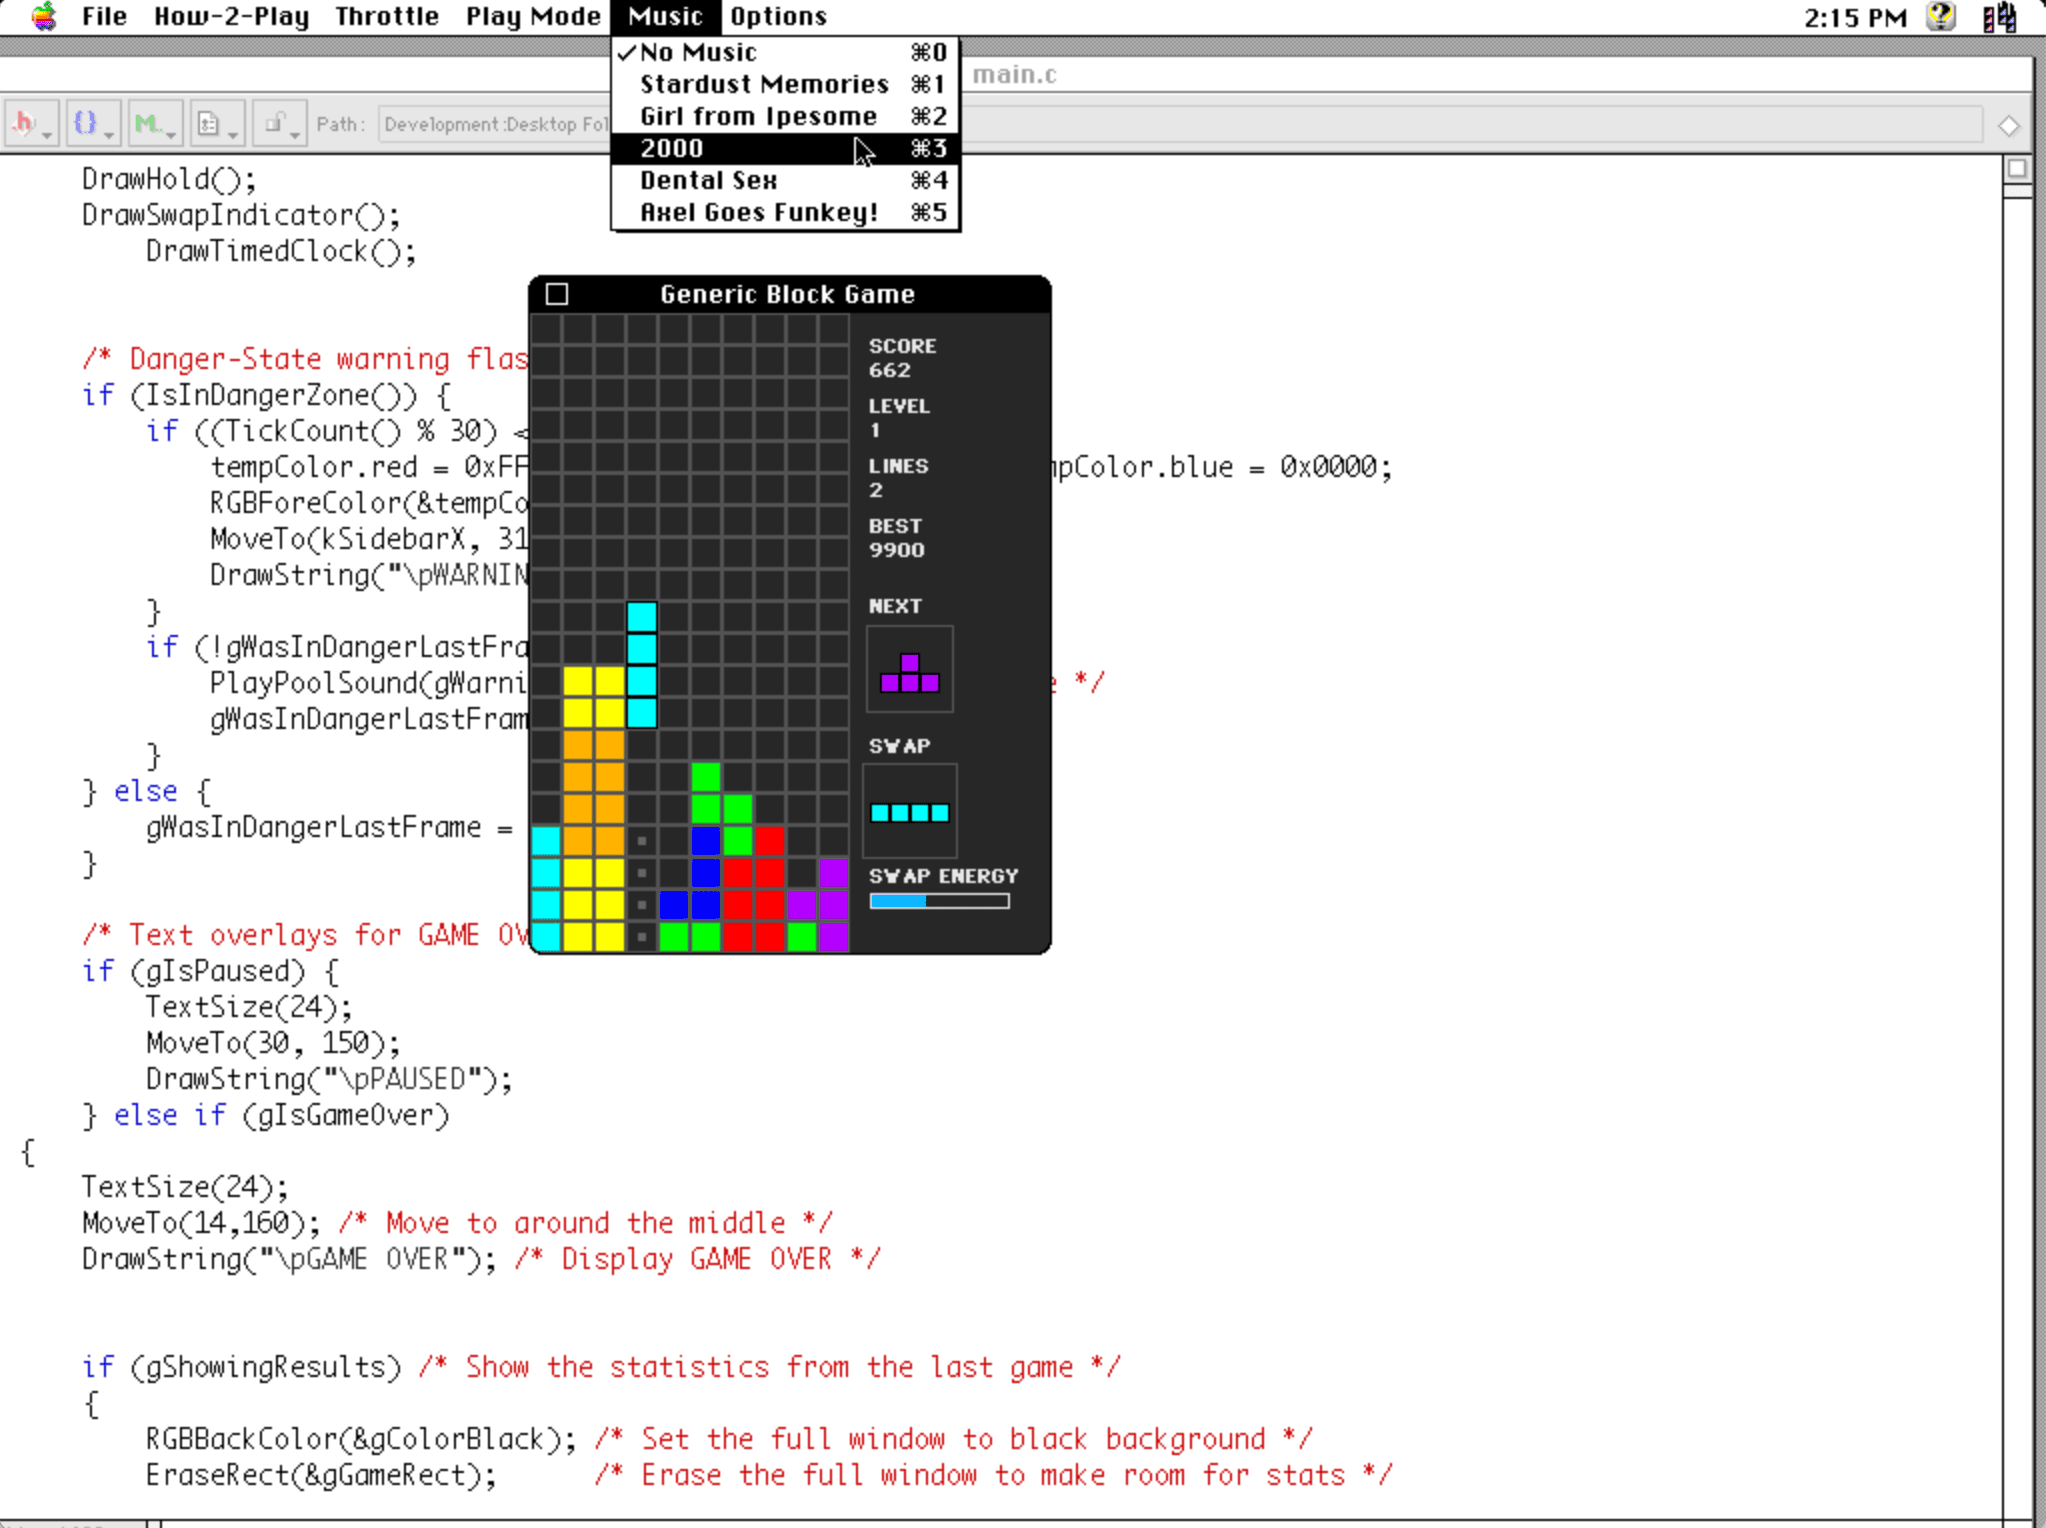Open the Options menu
2046x1528 pixels.
pyautogui.click(x=778, y=16)
